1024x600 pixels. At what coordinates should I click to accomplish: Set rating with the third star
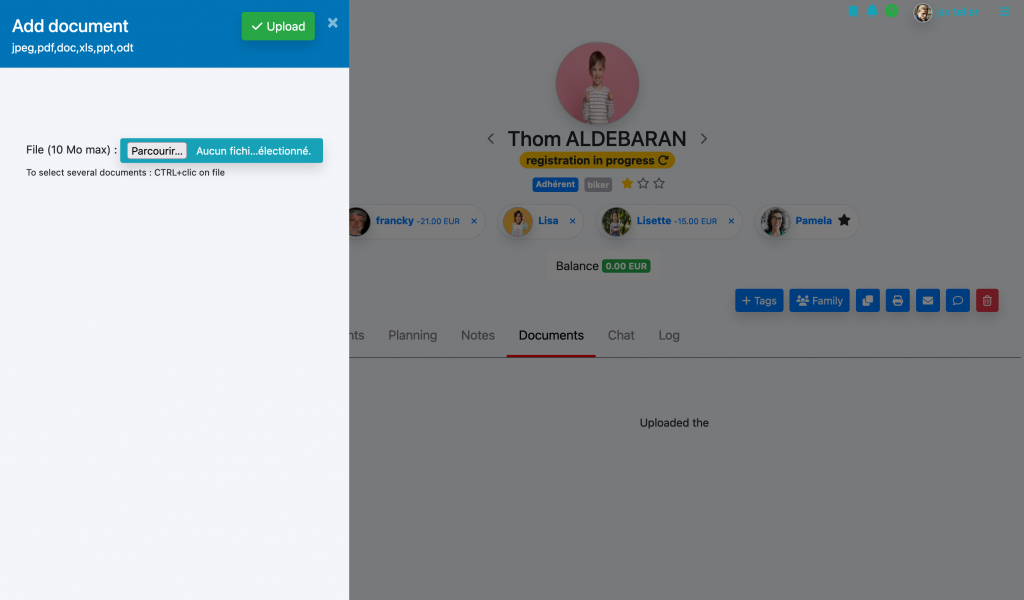click(659, 183)
